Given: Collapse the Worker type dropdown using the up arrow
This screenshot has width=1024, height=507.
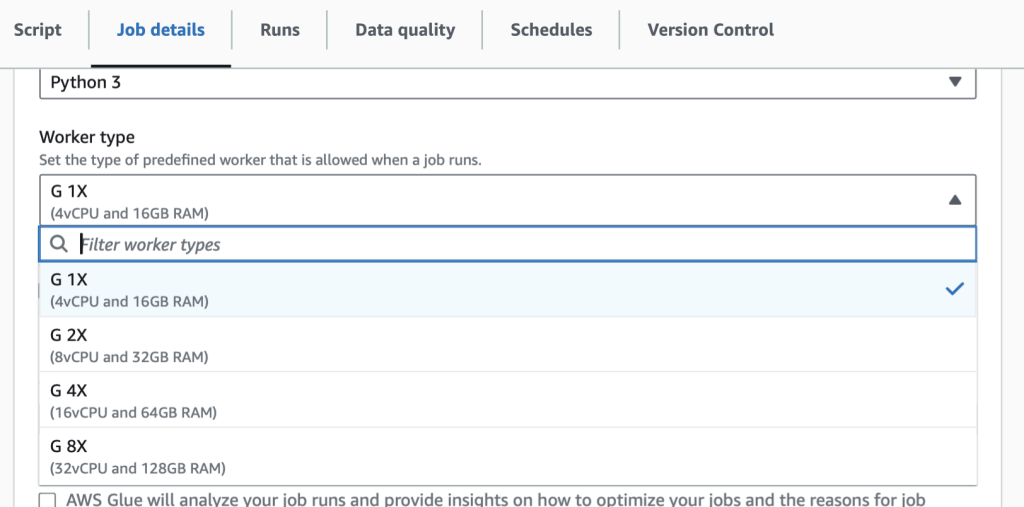Looking at the screenshot, I should (x=954, y=200).
